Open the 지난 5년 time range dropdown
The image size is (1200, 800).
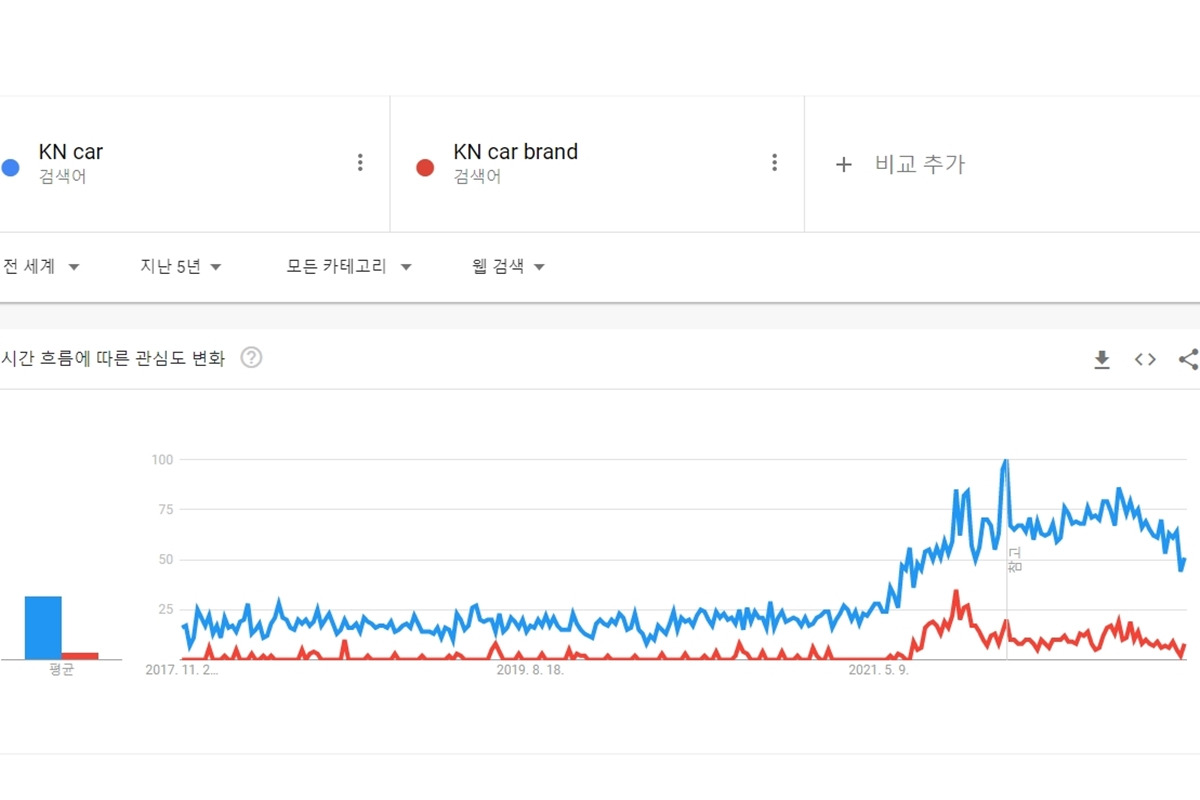pyautogui.click(x=180, y=266)
